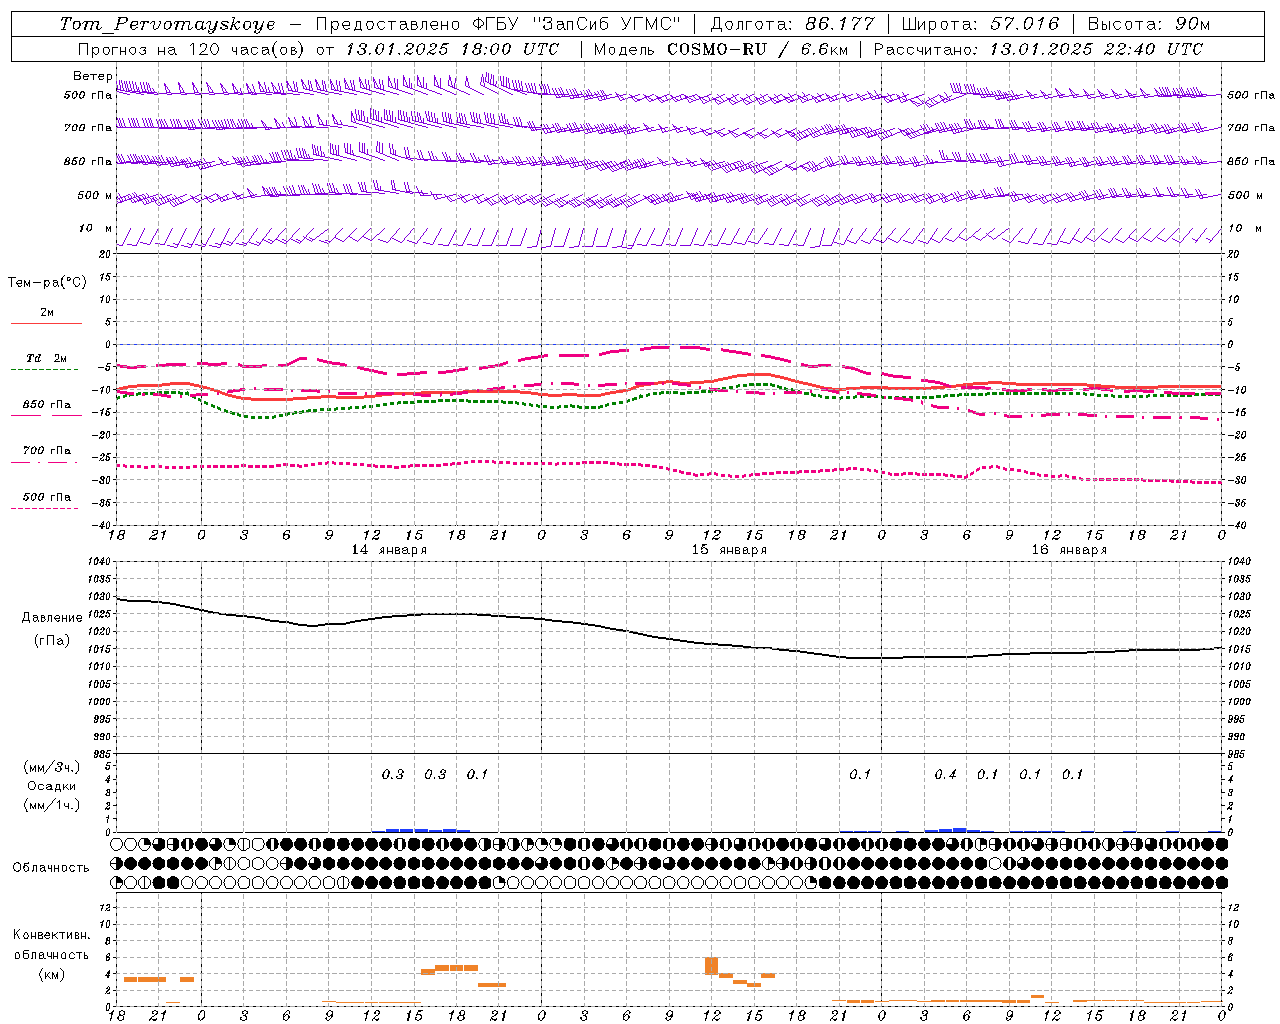The height and width of the screenshot is (1024, 1280).
Task: Click the Модель COSMO-RU / 6.6км label
Action: 720,49
